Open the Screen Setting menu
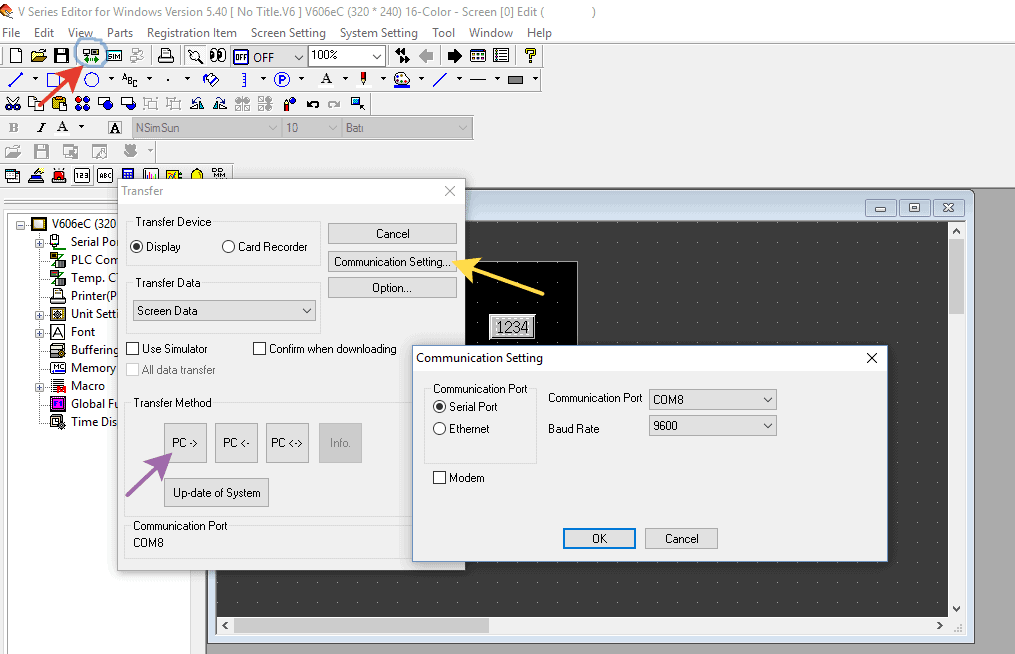 point(288,33)
